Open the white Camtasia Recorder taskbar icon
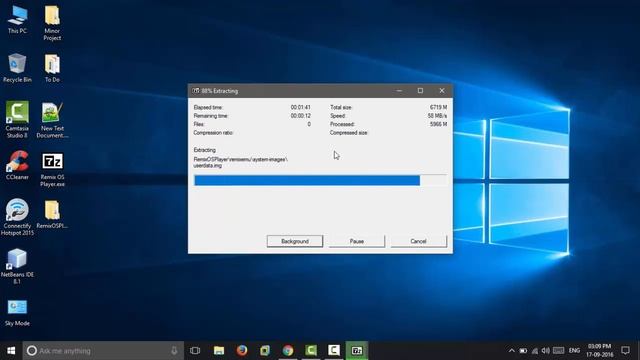 coord(334,351)
